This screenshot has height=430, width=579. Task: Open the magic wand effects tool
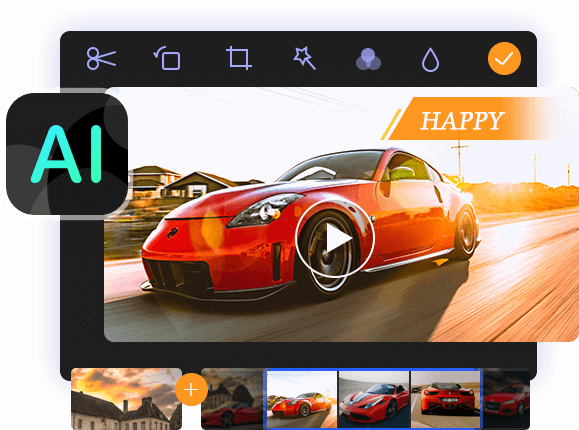click(x=304, y=58)
